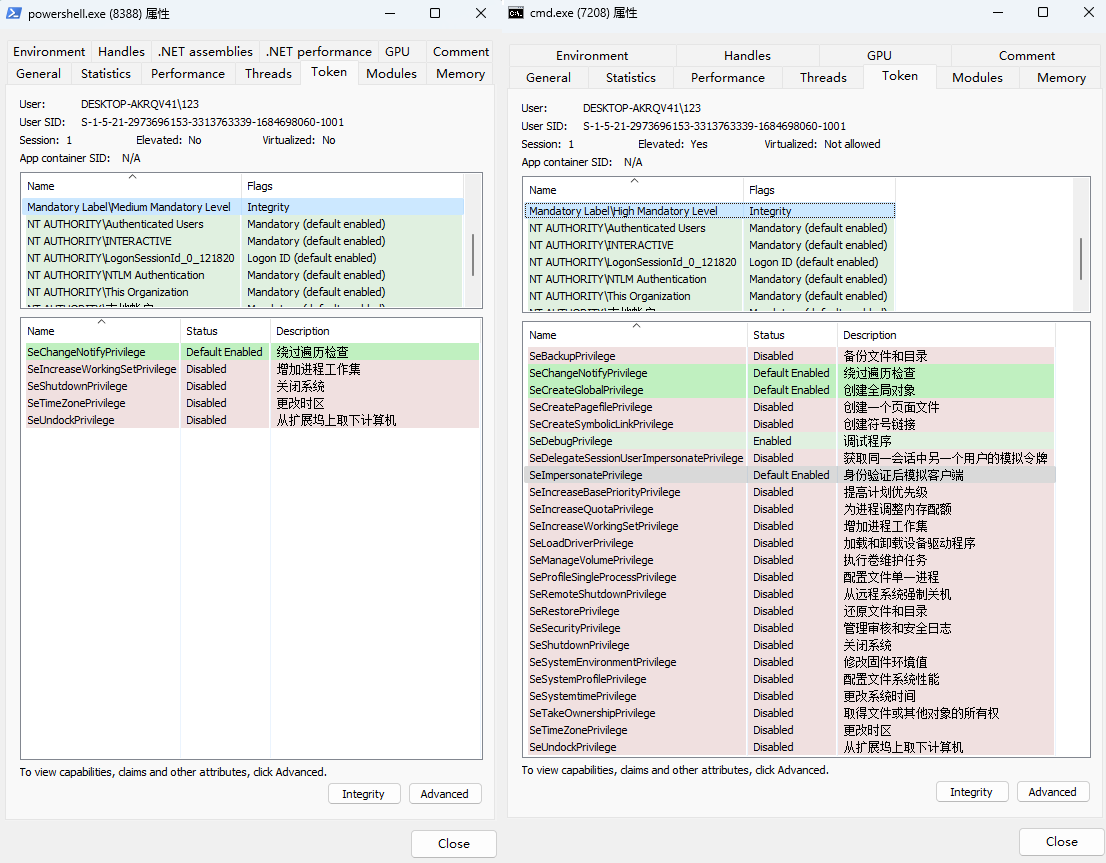This screenshot has height=863, width=1106.
Task: Open Environment tab in powershell.exe window
Action: (49, 52)
